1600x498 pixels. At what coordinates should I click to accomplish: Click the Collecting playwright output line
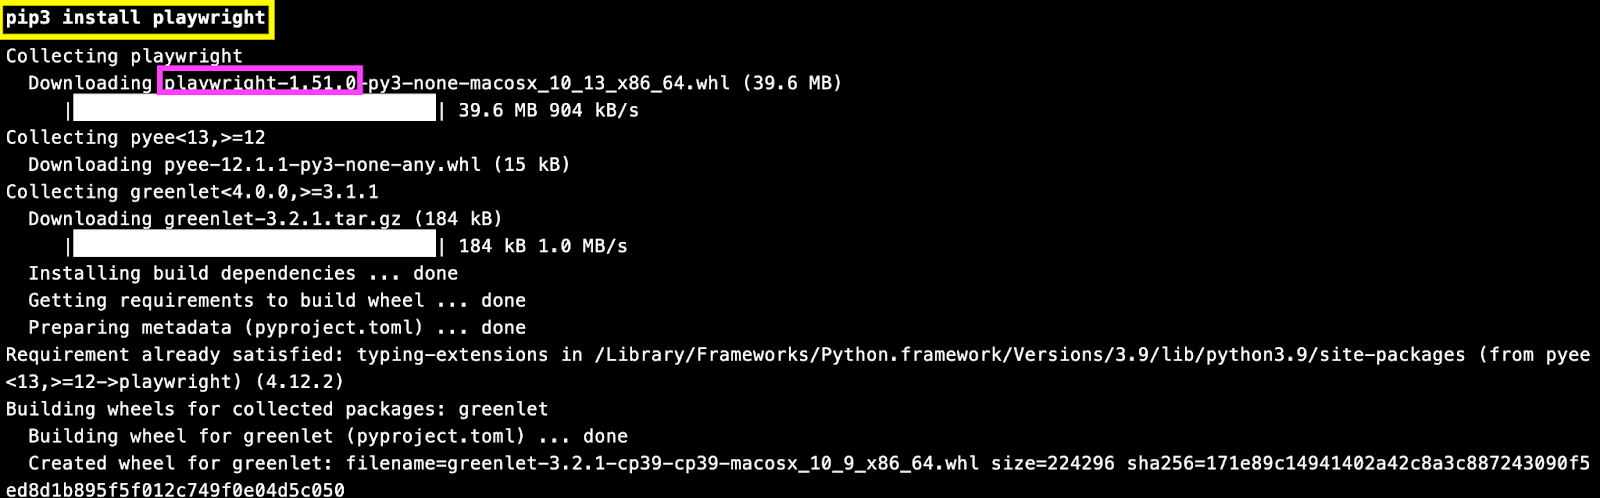click(x=124, y=56)
